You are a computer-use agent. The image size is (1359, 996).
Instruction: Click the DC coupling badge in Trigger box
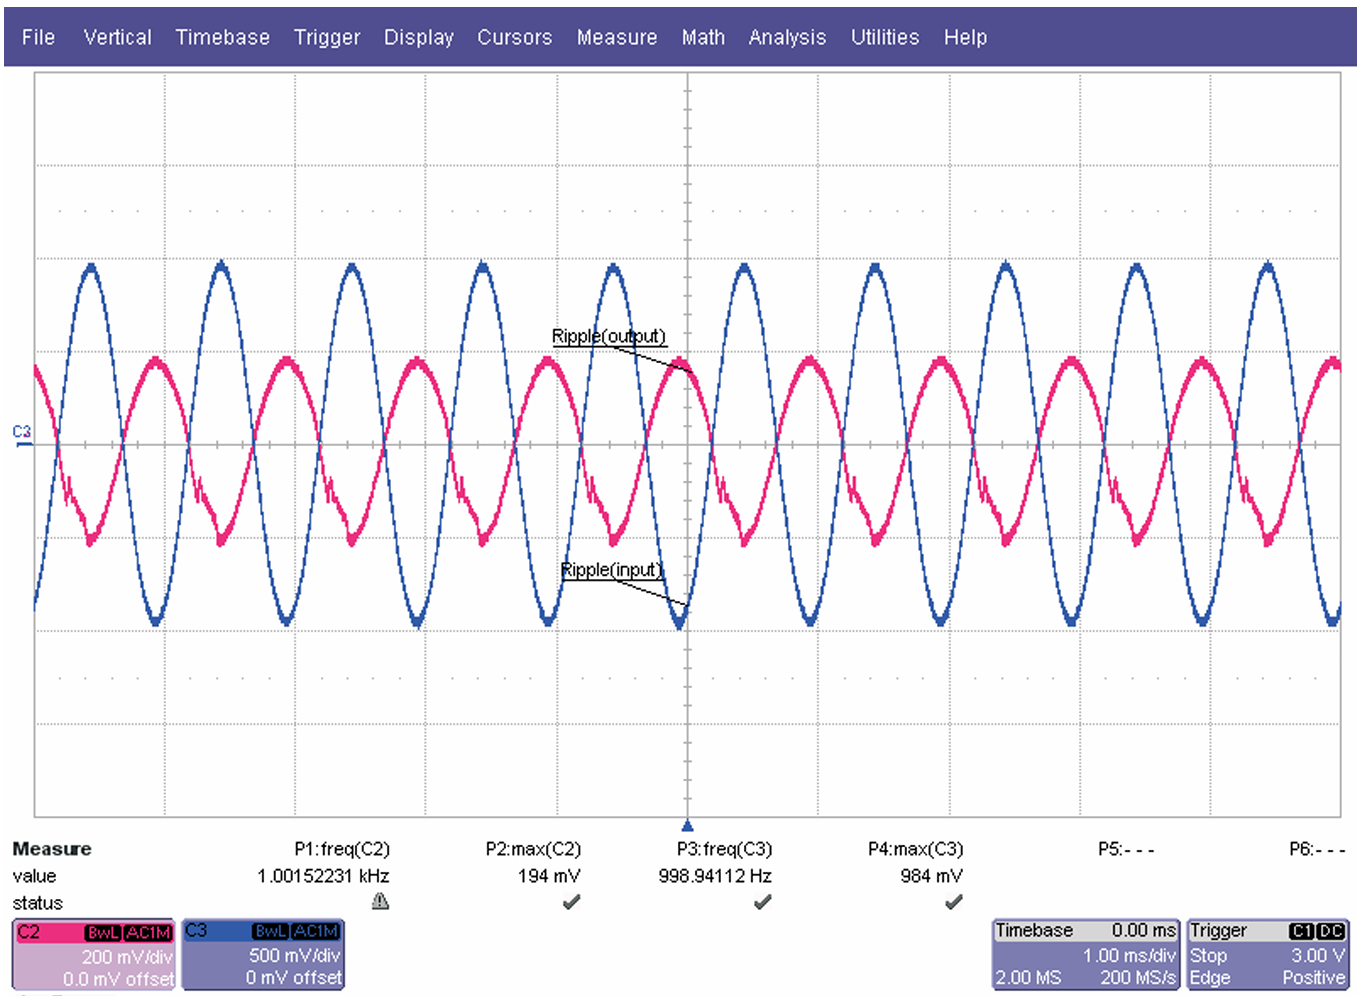tap(1331, 931)
